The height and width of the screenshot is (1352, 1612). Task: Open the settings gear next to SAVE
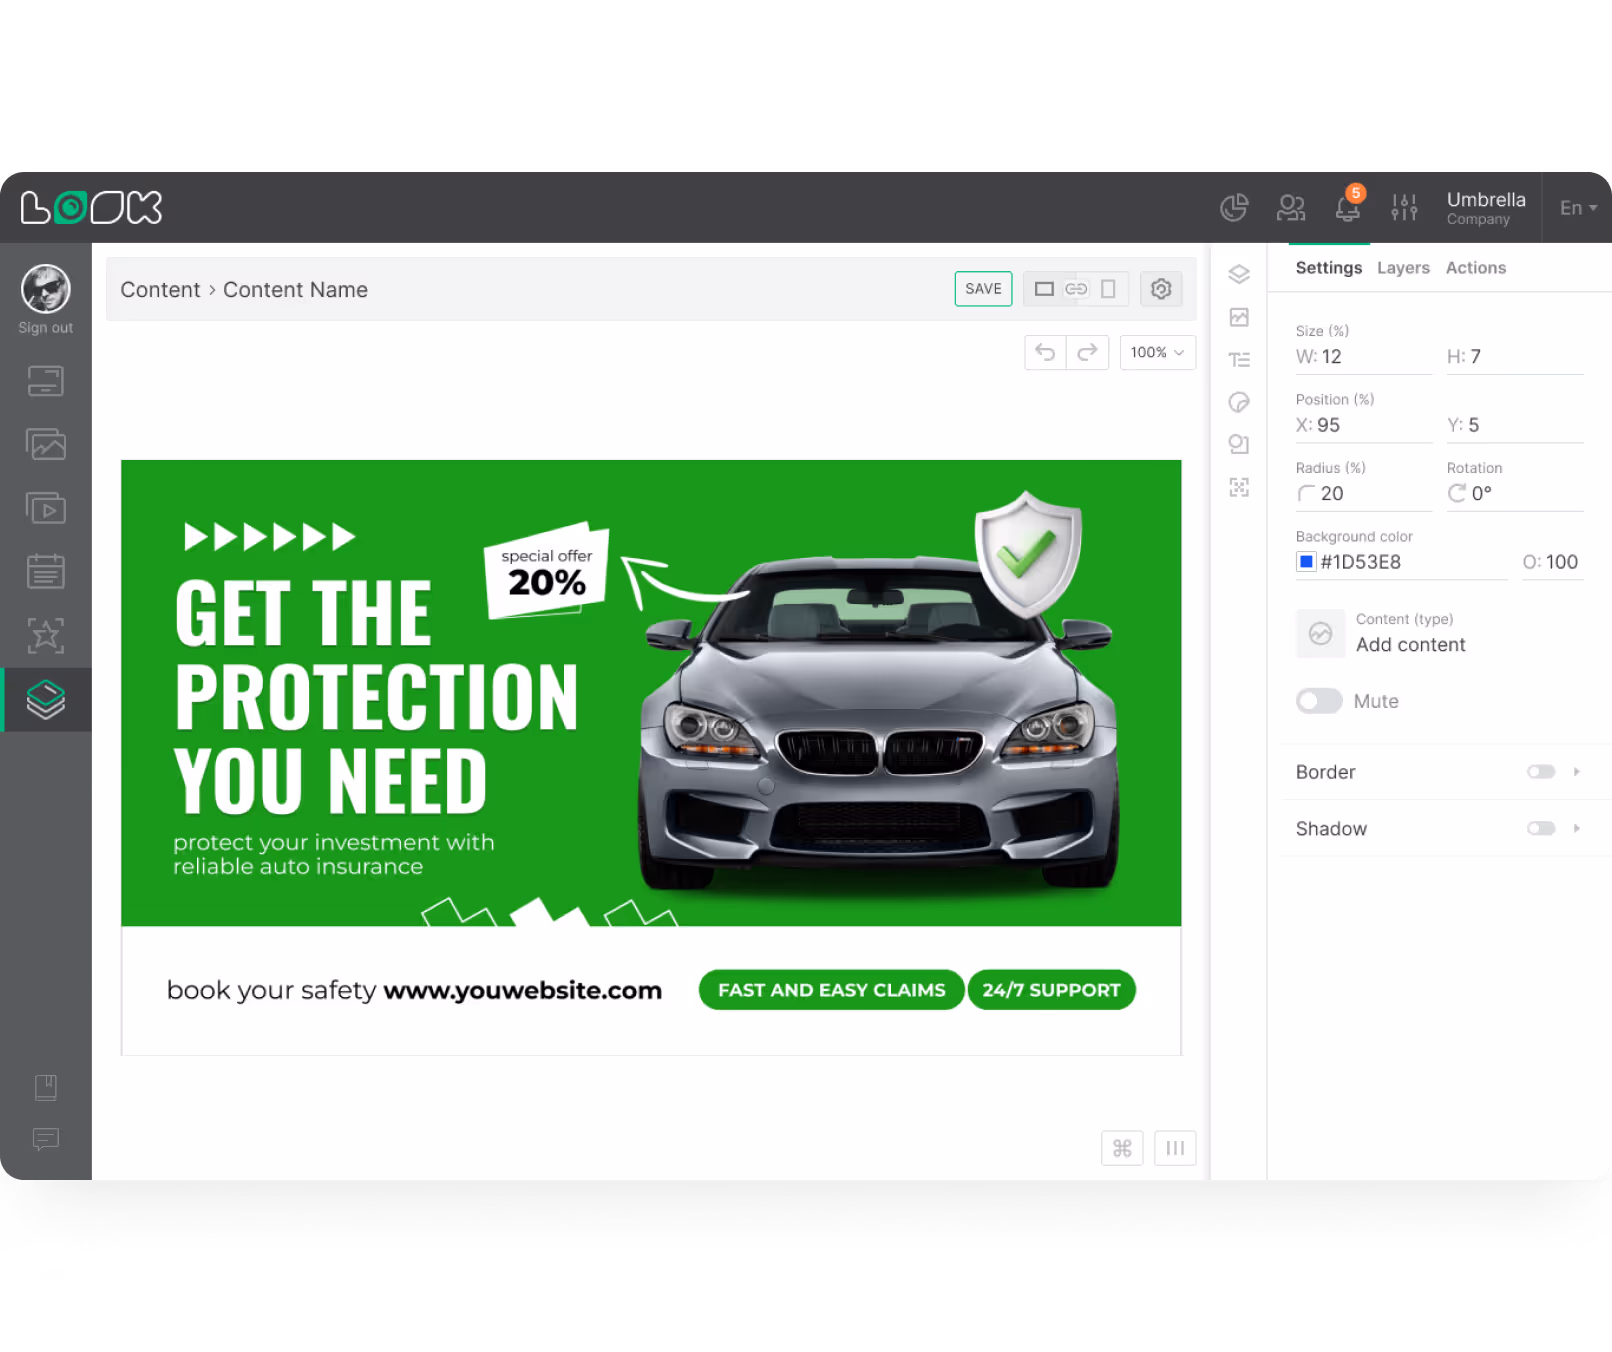pos(1160,289)
